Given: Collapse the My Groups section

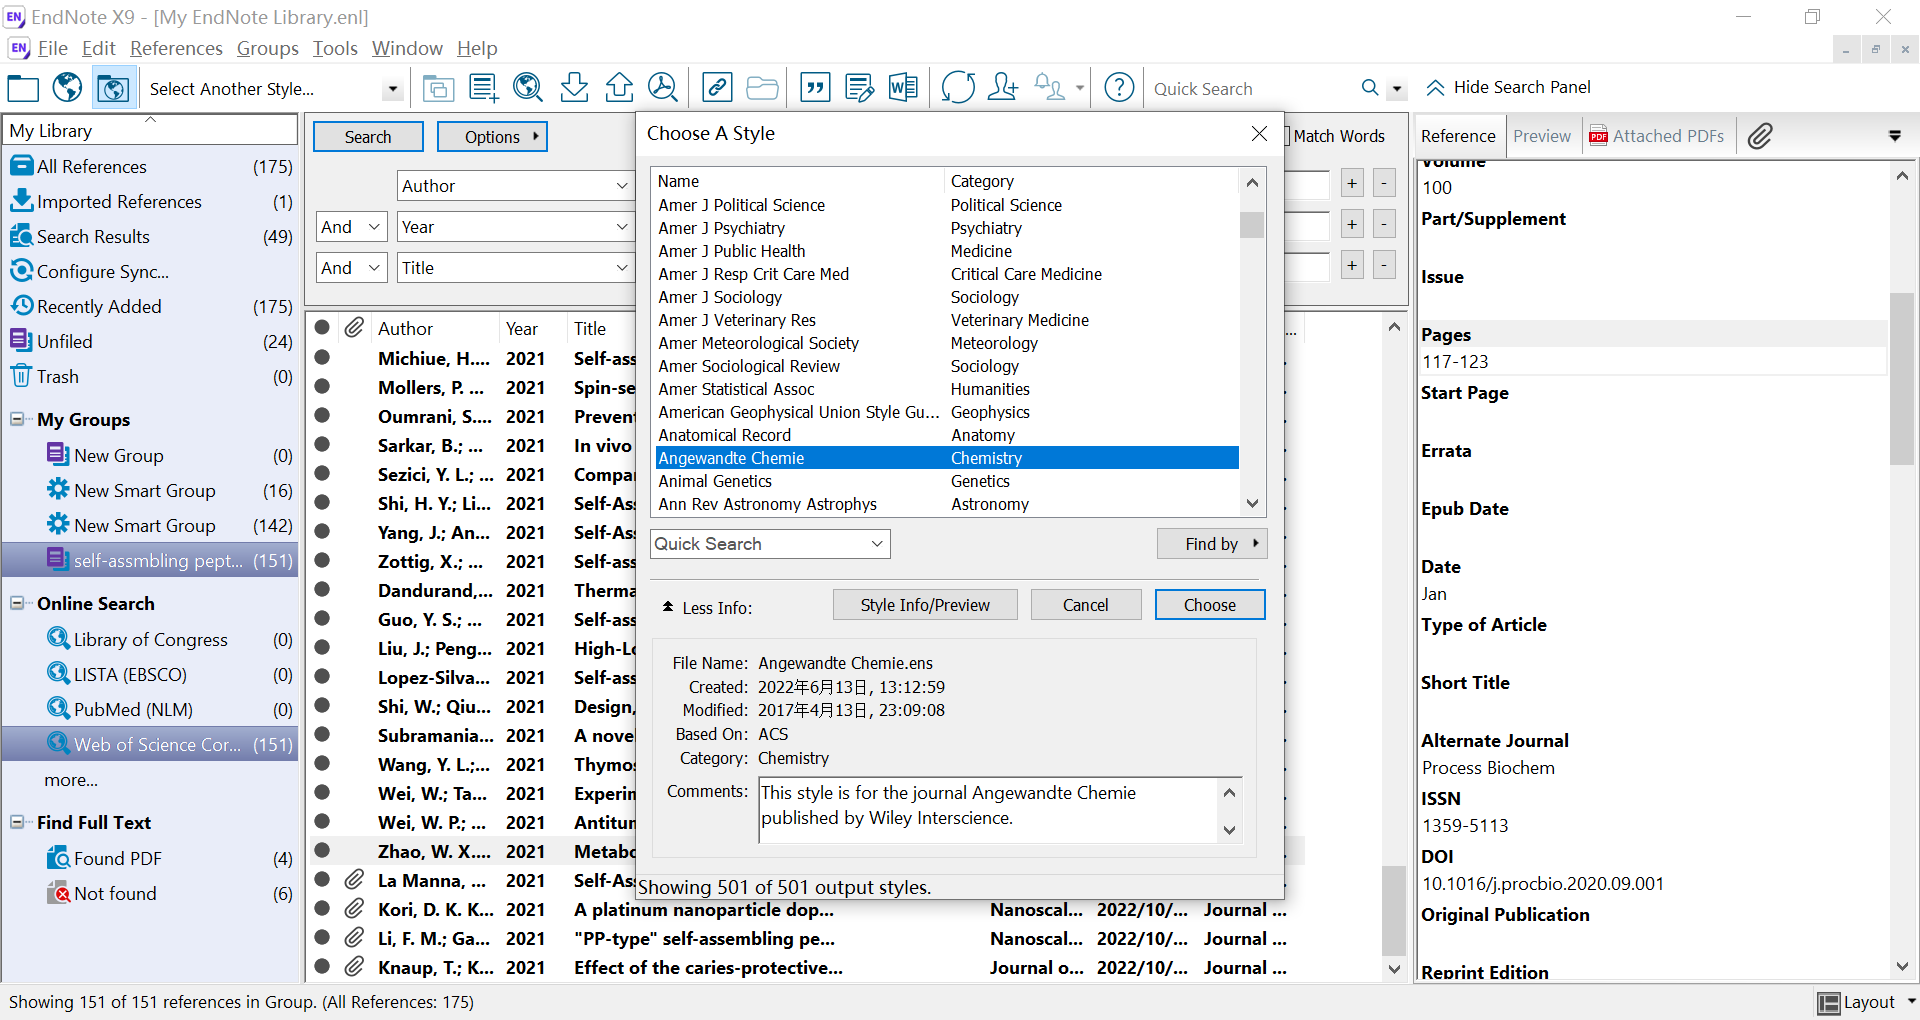Looking at the screenshot, I should pos(18,419).
